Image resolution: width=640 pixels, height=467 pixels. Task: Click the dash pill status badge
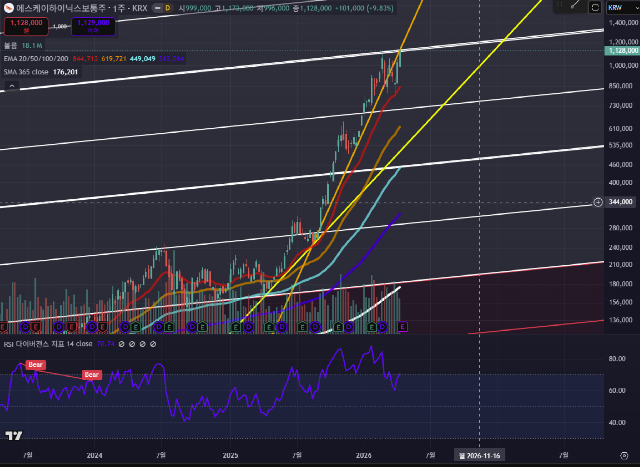157,8
